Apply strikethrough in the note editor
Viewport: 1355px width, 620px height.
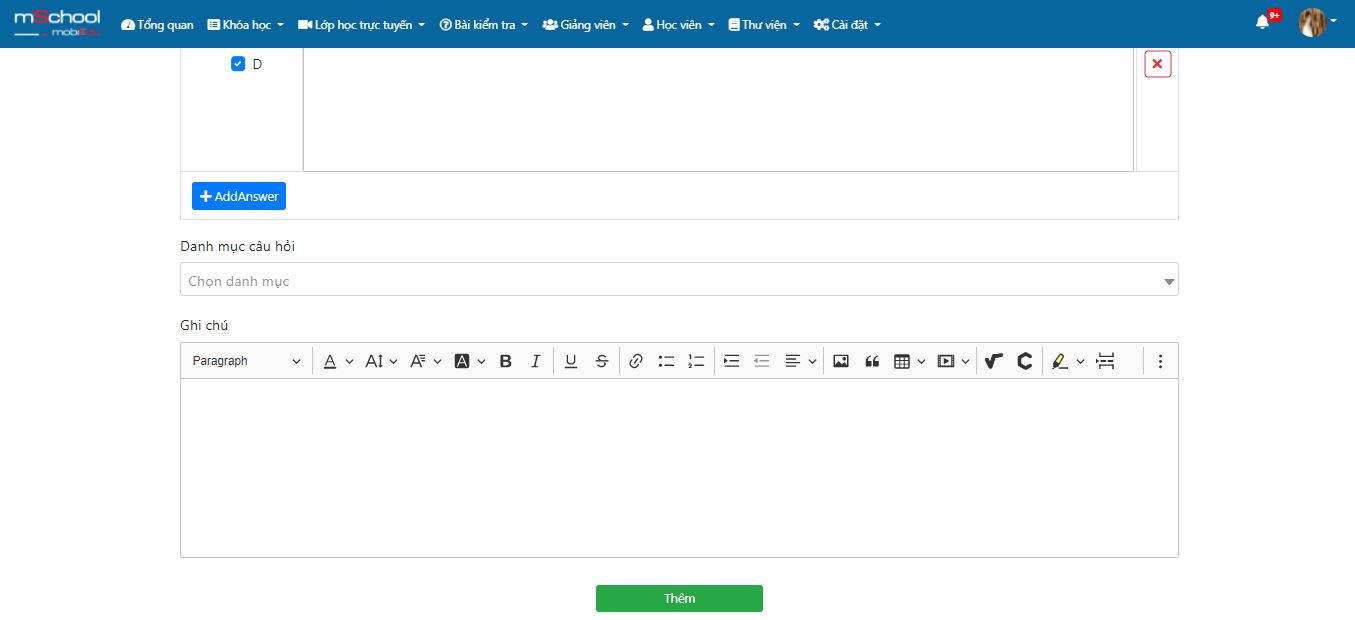pyautogui.click(x=601, y=361)
